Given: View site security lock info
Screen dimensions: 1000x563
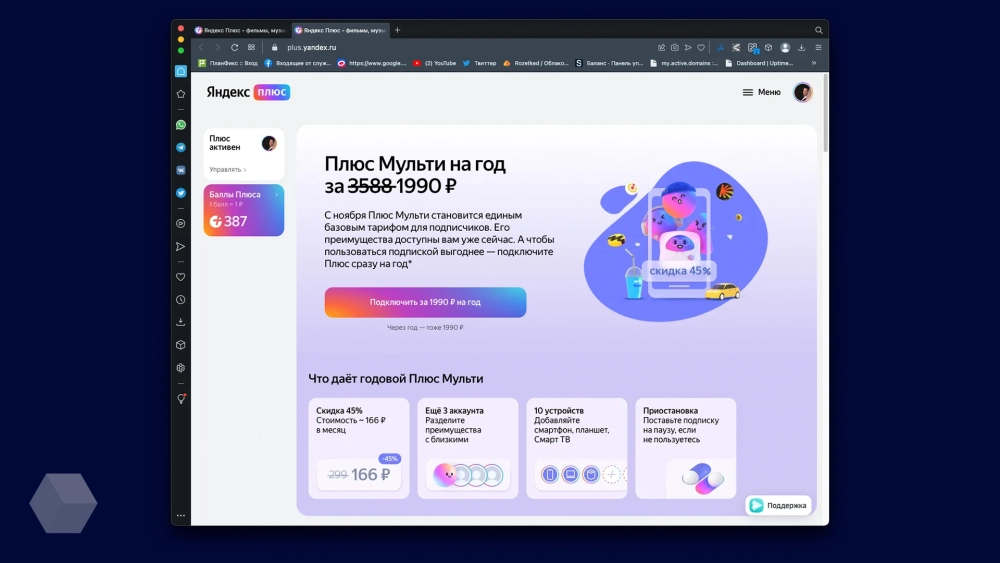Looking at the screenshot, I should (x=275, y=48).
